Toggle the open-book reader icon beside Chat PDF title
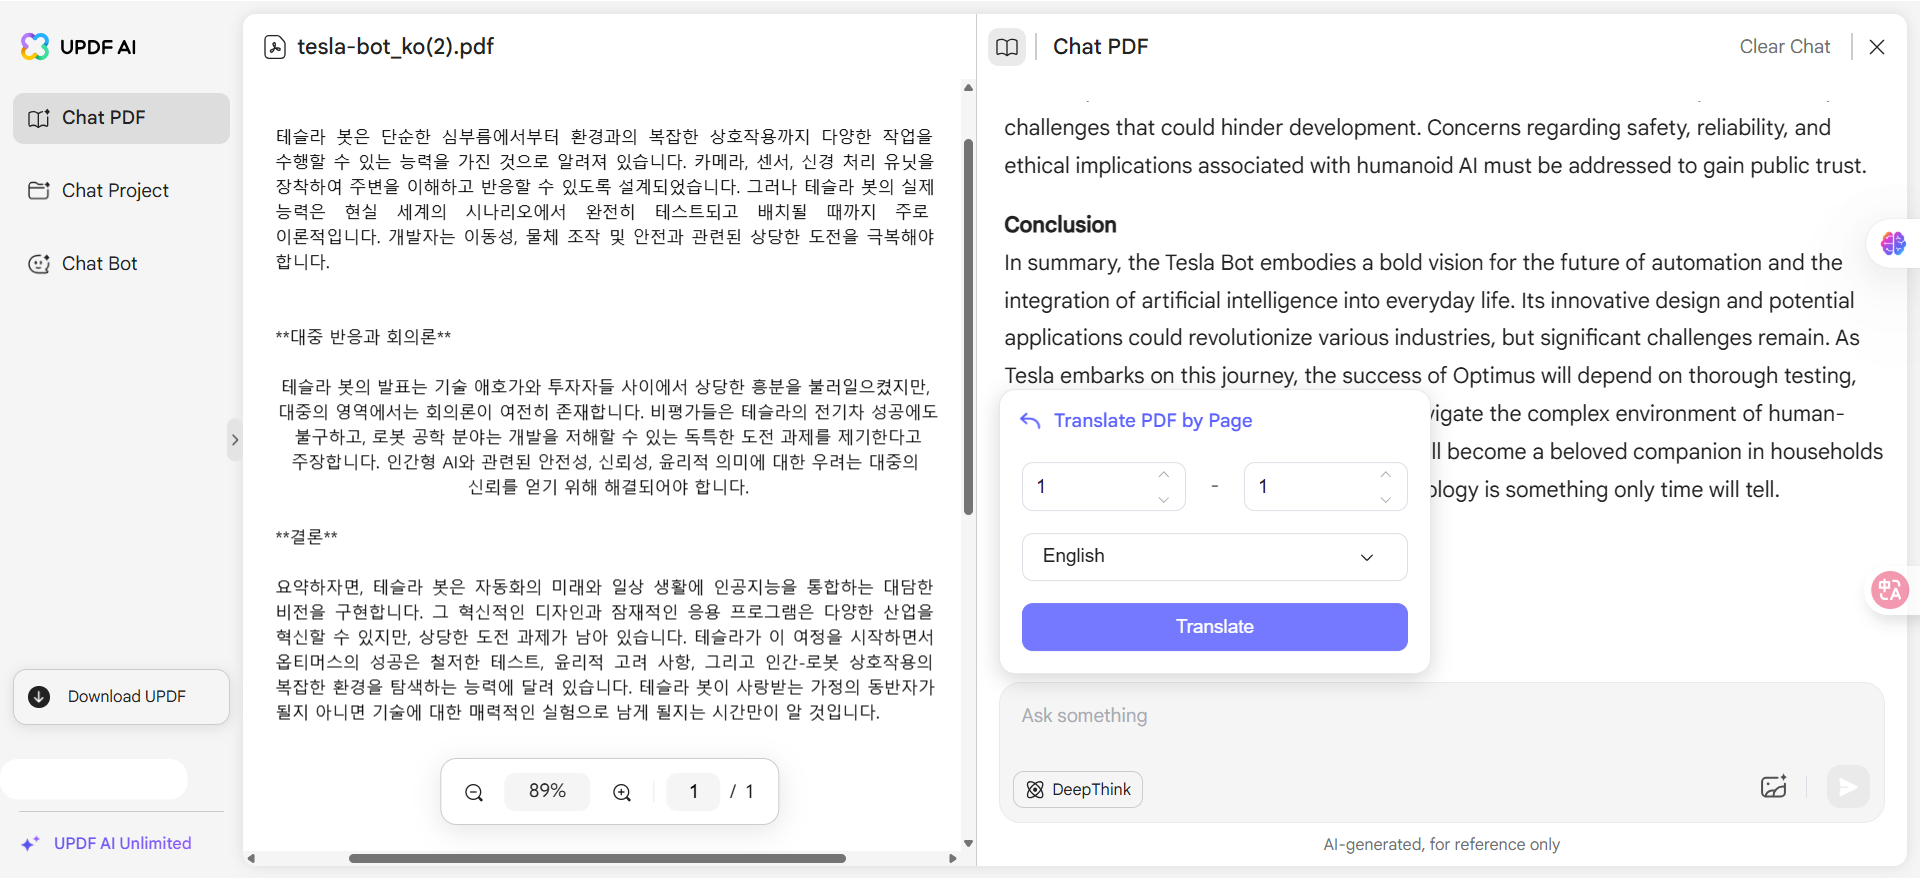 [x=1007, y=47]
